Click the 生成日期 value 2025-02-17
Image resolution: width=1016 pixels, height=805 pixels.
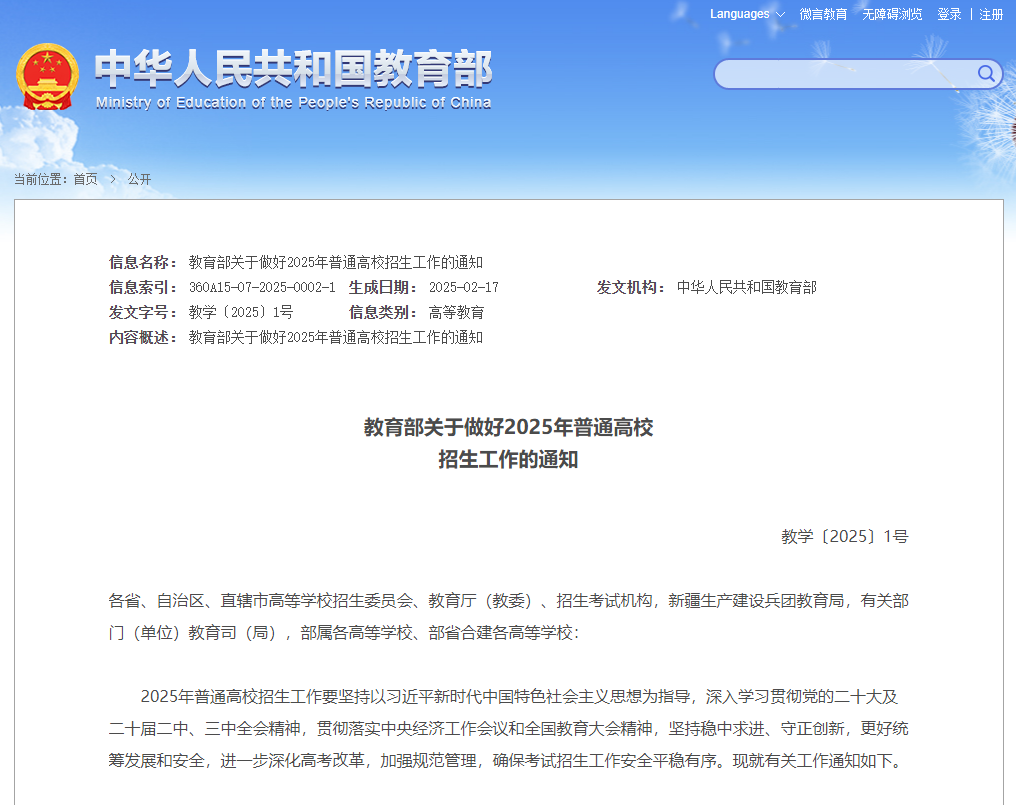coord(463,288)
